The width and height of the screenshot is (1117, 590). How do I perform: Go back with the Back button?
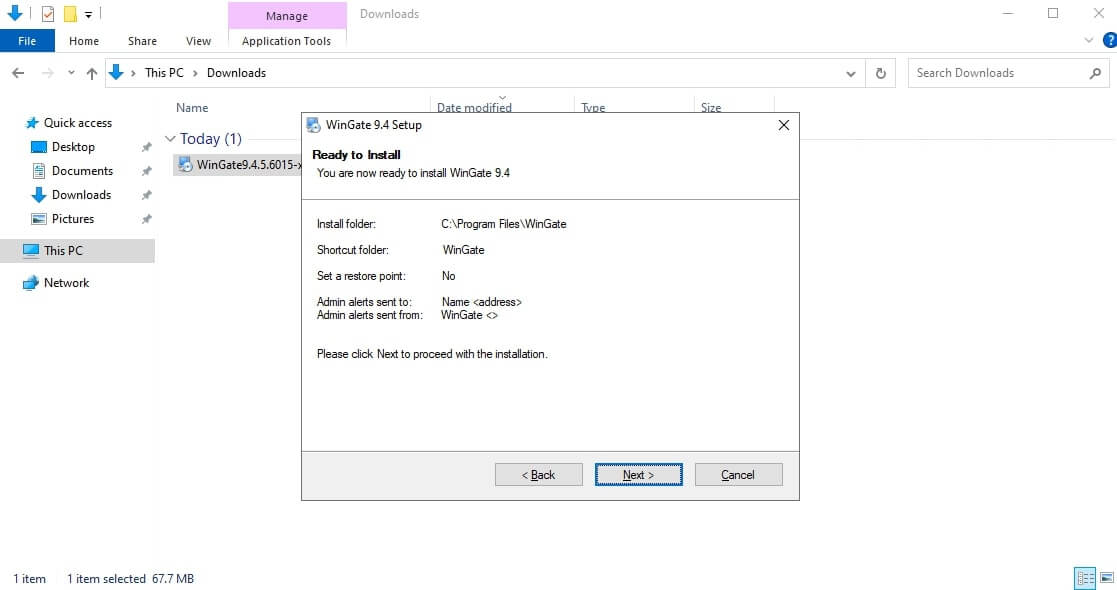539,475
